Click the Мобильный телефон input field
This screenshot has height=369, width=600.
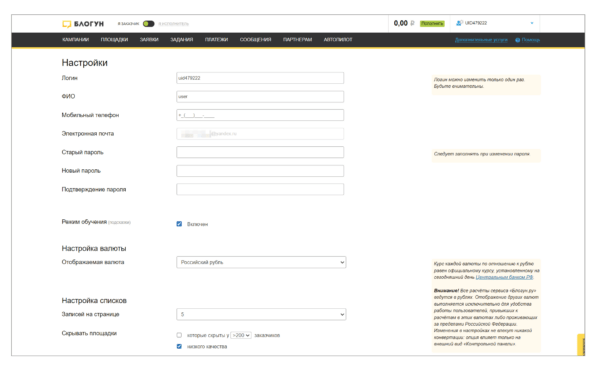[260, 115]
